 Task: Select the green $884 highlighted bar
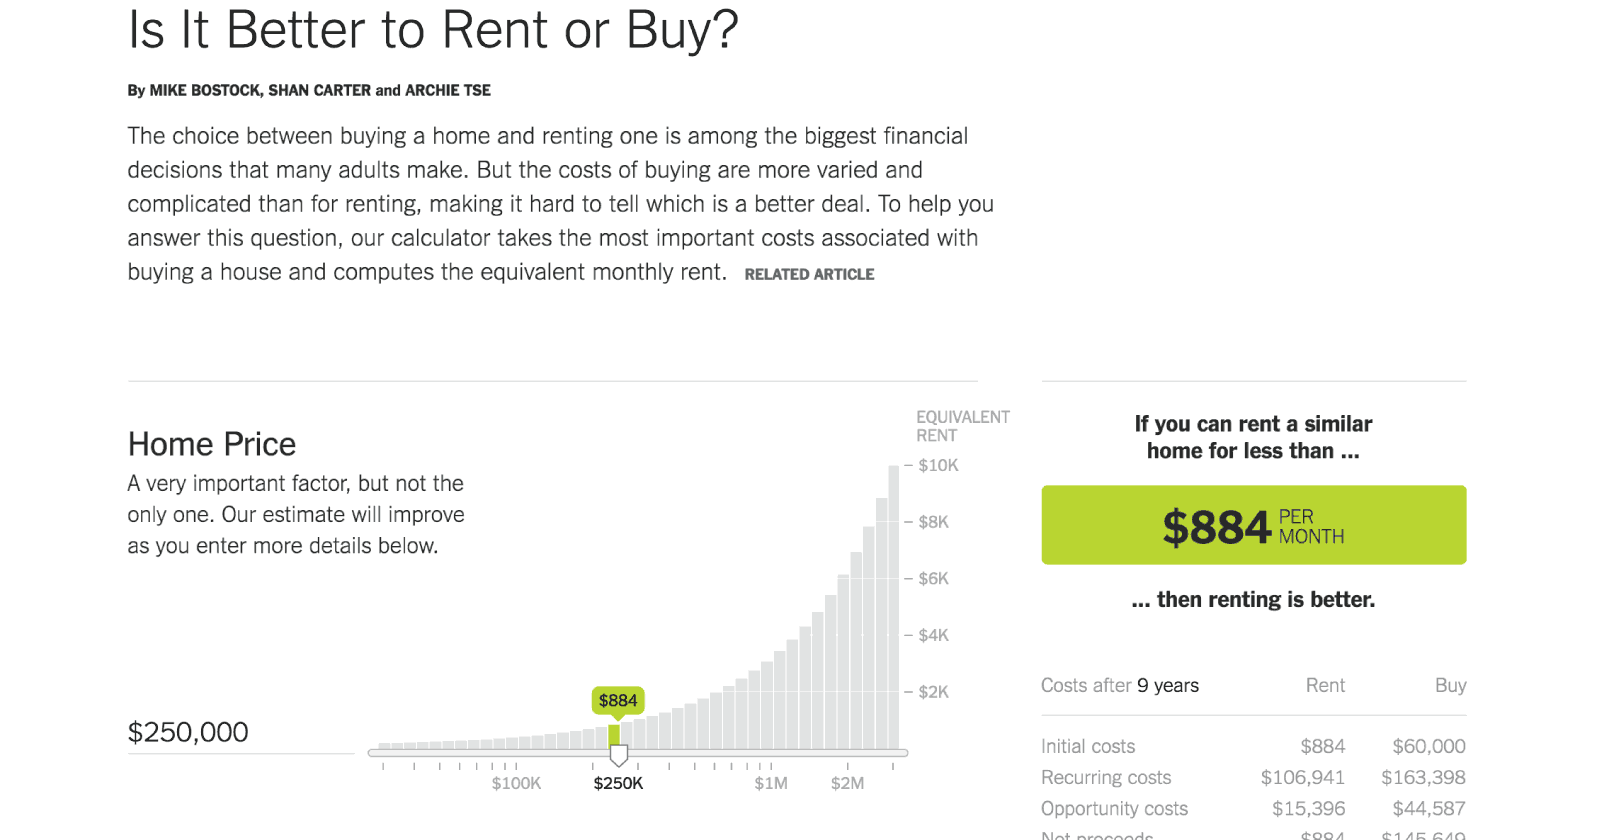pos(614,735)
